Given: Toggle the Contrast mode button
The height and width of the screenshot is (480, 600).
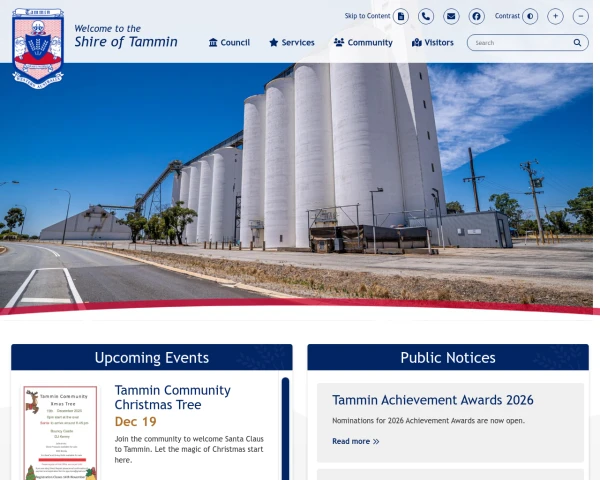Looking at the screenshot, I should pyautogui.click(x=530, y=16).
